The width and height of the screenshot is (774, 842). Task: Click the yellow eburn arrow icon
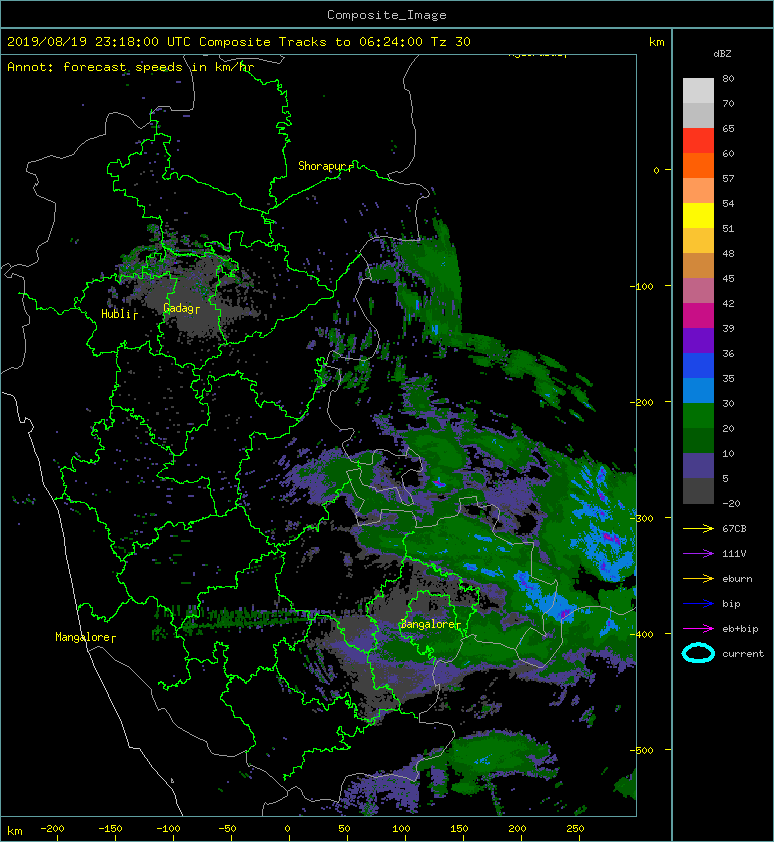[x=698, y=578]
